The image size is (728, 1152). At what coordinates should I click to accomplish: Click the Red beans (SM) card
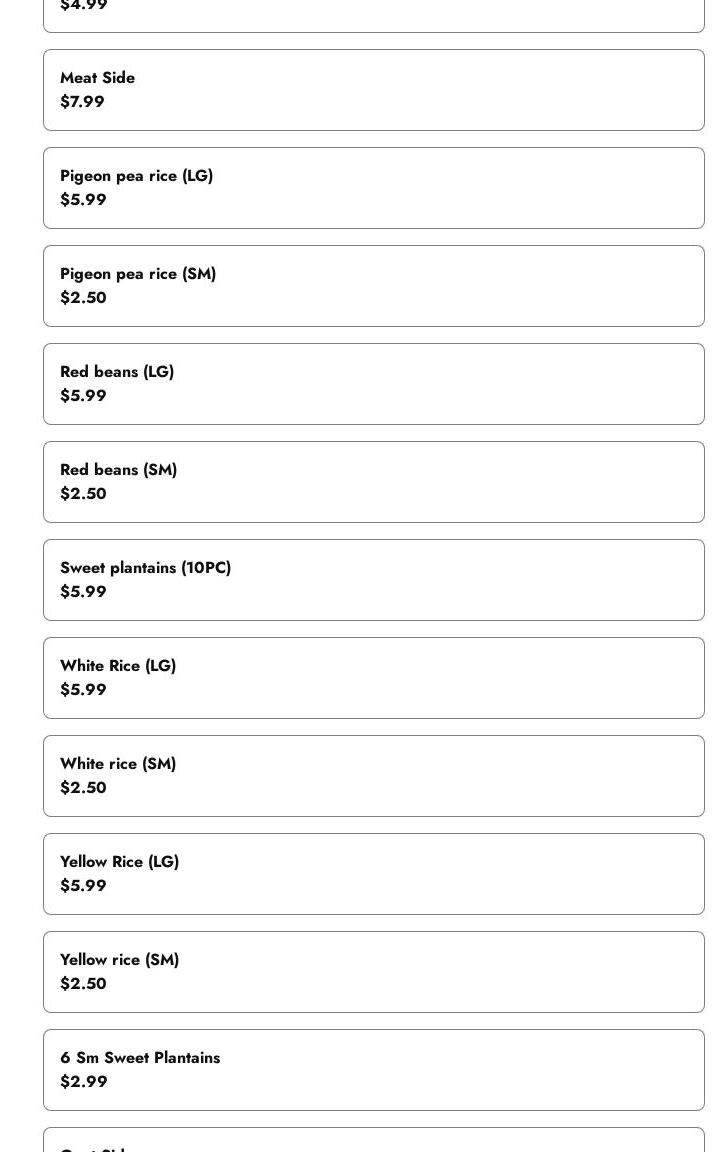coord(373,482)
